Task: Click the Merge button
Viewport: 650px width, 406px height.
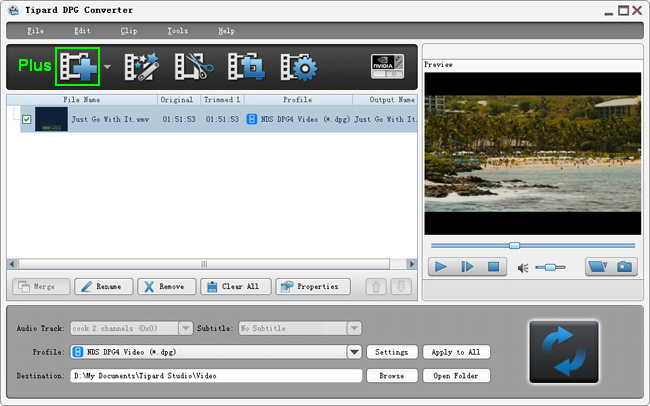Action: (x=41, y=287)
